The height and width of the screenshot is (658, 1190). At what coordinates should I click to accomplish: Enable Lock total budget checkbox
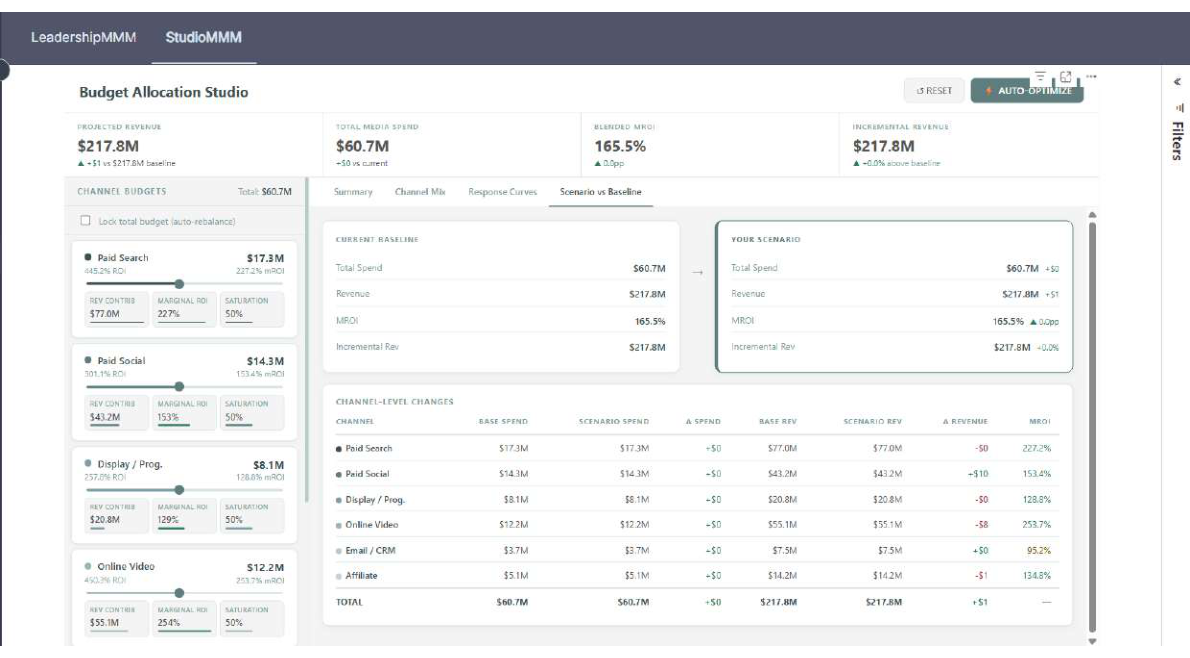click(x=85, y=221)
